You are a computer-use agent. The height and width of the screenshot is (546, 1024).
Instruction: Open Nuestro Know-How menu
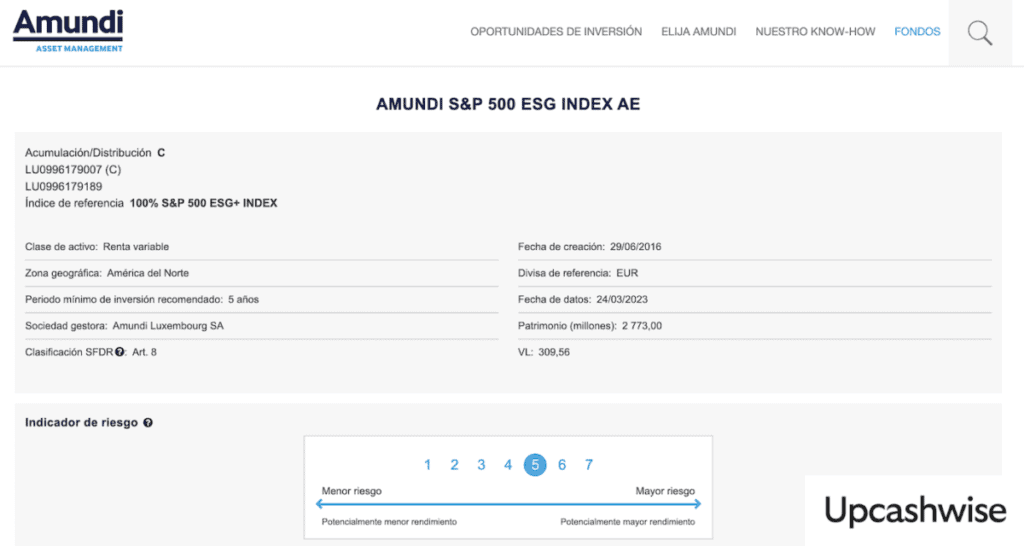pos(815,31)
